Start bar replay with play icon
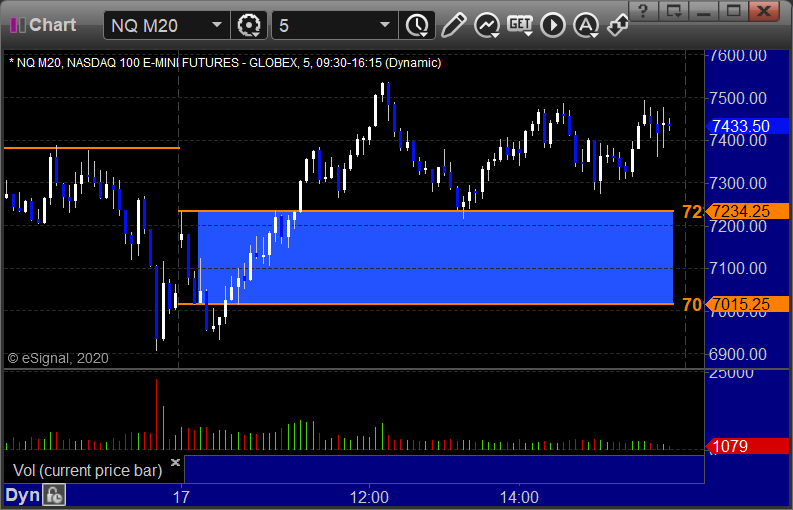793x510 pixels. pos(553,25)
